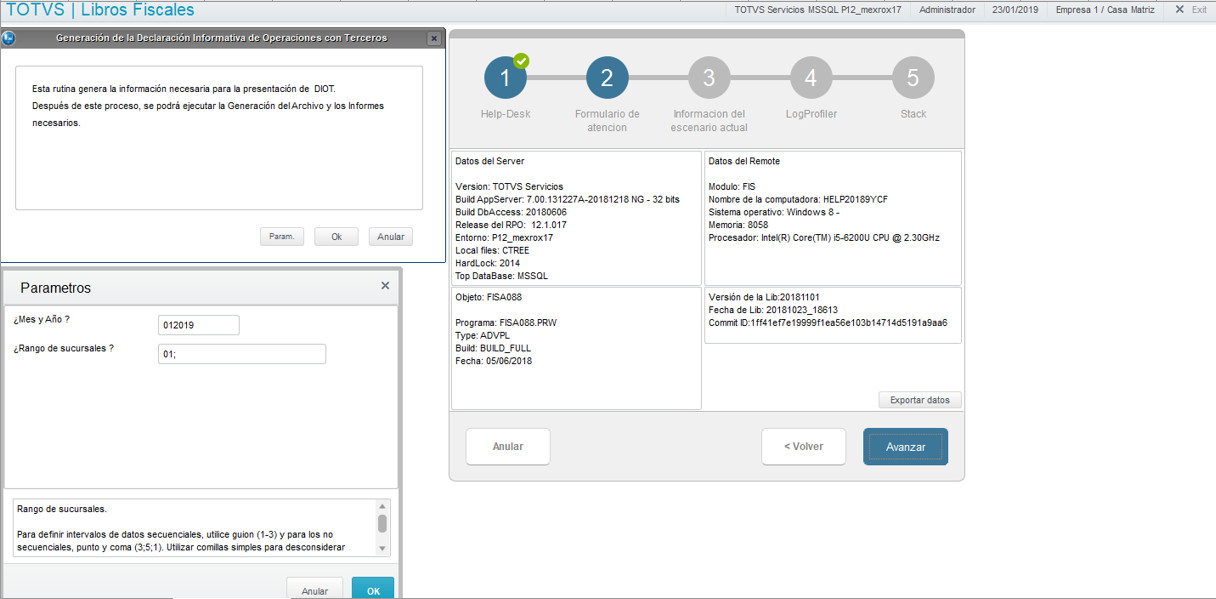
Task: Click the Memoria: 8058 line
Action: click(x=738, y=225)
